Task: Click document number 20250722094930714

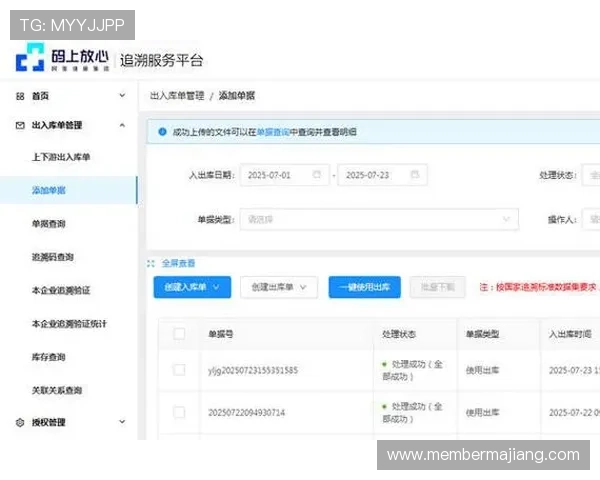Action: 246,413
